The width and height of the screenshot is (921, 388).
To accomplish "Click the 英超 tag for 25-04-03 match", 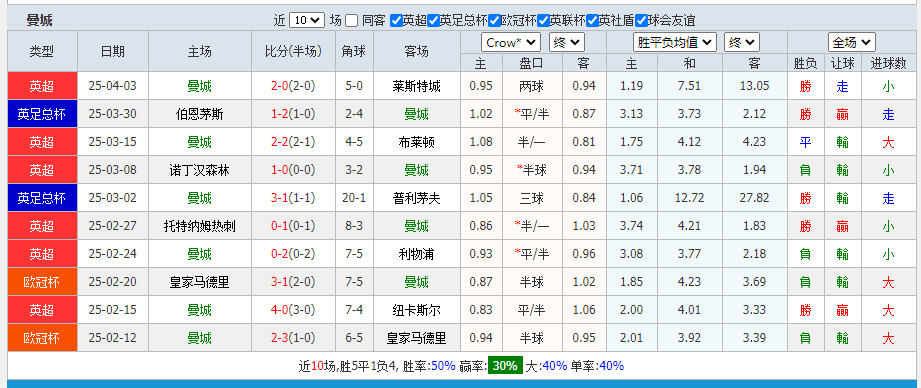I will [x=42, y=86].
